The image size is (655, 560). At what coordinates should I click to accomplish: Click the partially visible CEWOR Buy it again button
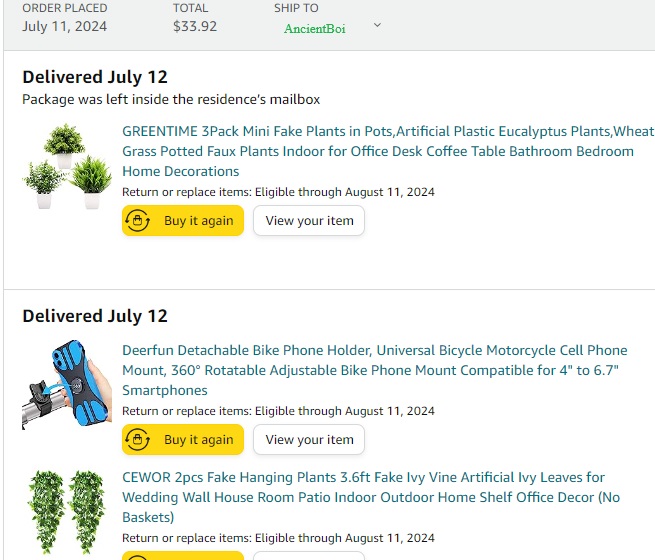(x=183, y=556)
